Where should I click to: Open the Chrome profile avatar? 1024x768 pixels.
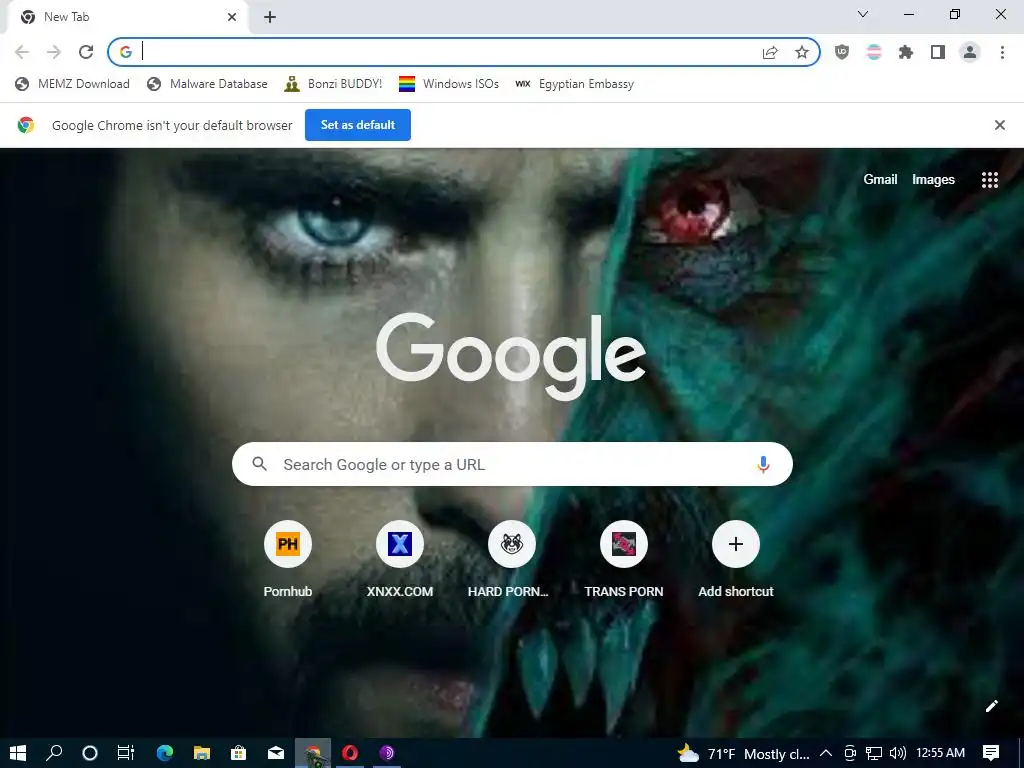pos(970,52)
